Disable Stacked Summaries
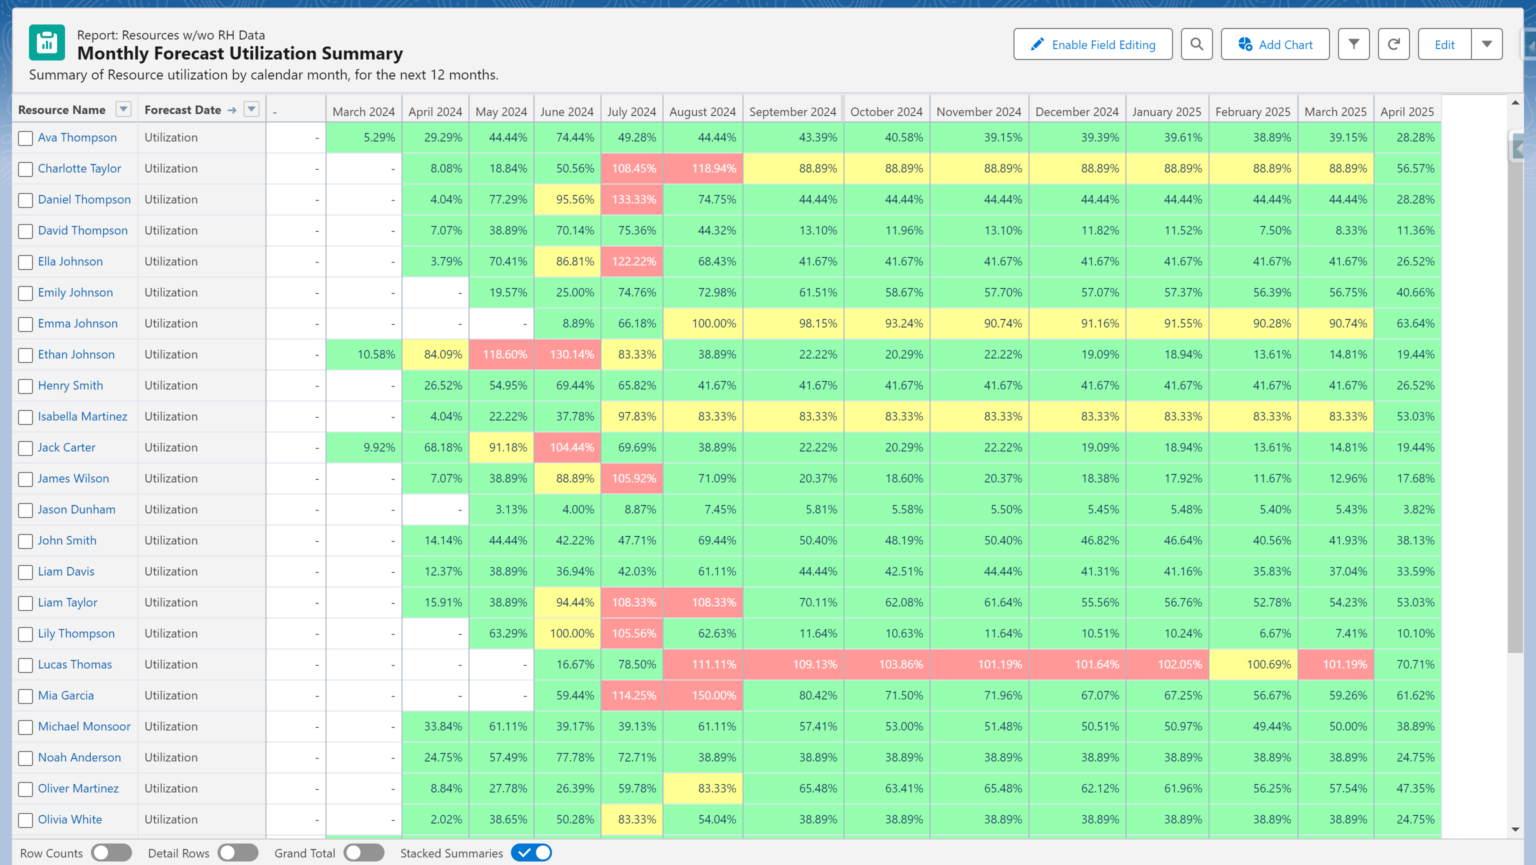 tap(531, 852)
